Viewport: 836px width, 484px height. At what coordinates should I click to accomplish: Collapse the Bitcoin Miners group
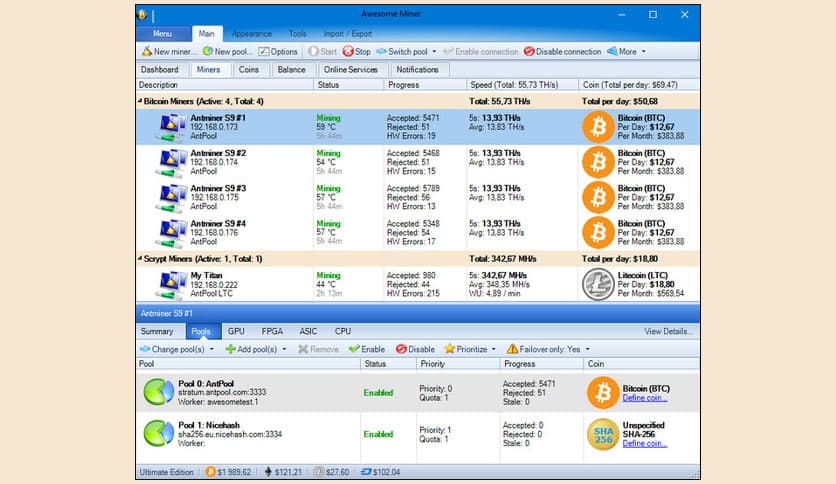[140, 101]
